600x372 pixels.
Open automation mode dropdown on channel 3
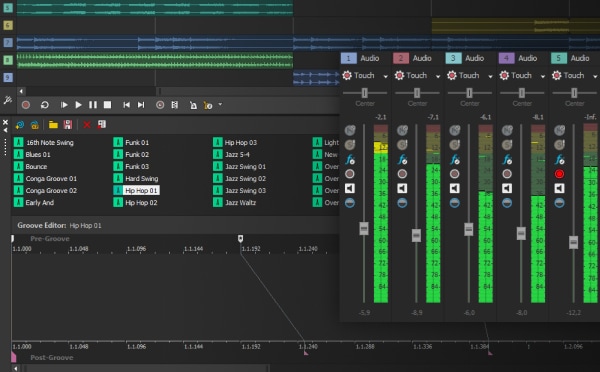click(490, 76)
